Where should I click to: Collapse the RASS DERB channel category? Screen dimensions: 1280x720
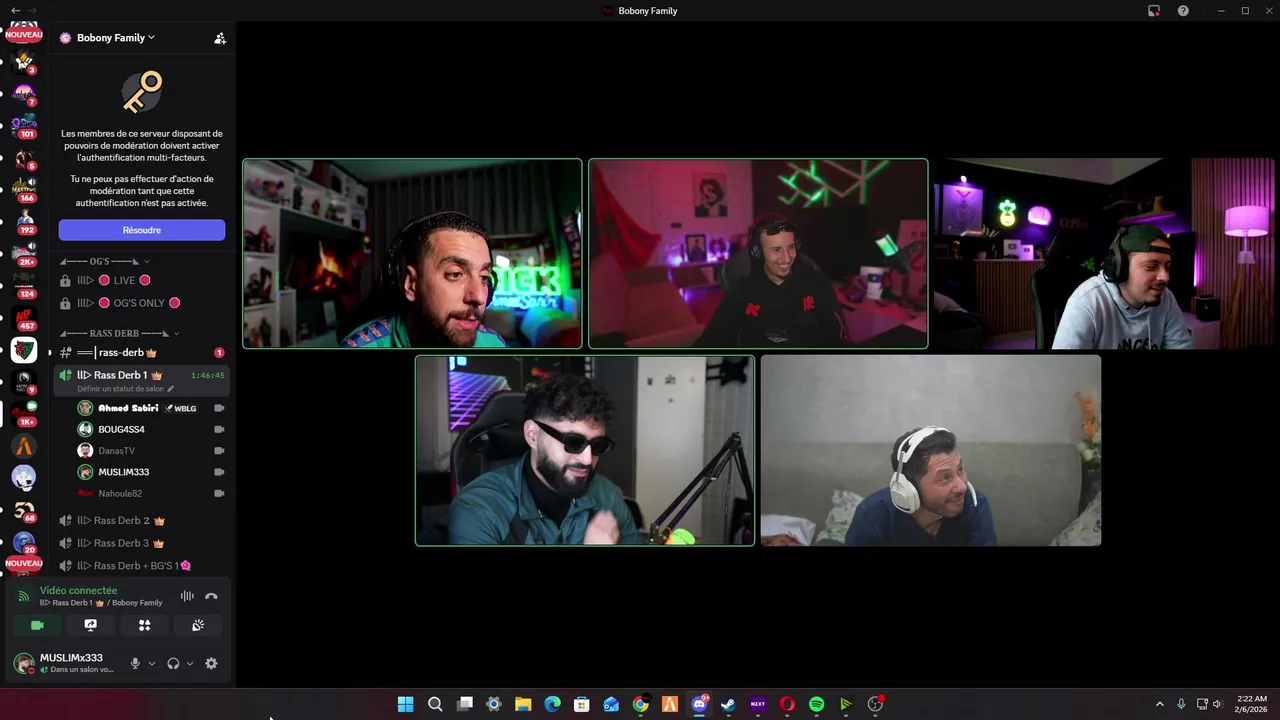click(119, 333)
